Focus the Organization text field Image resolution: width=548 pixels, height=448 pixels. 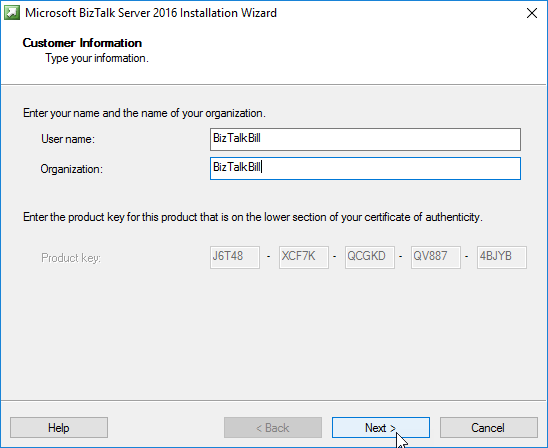click(x=365, y=168)
